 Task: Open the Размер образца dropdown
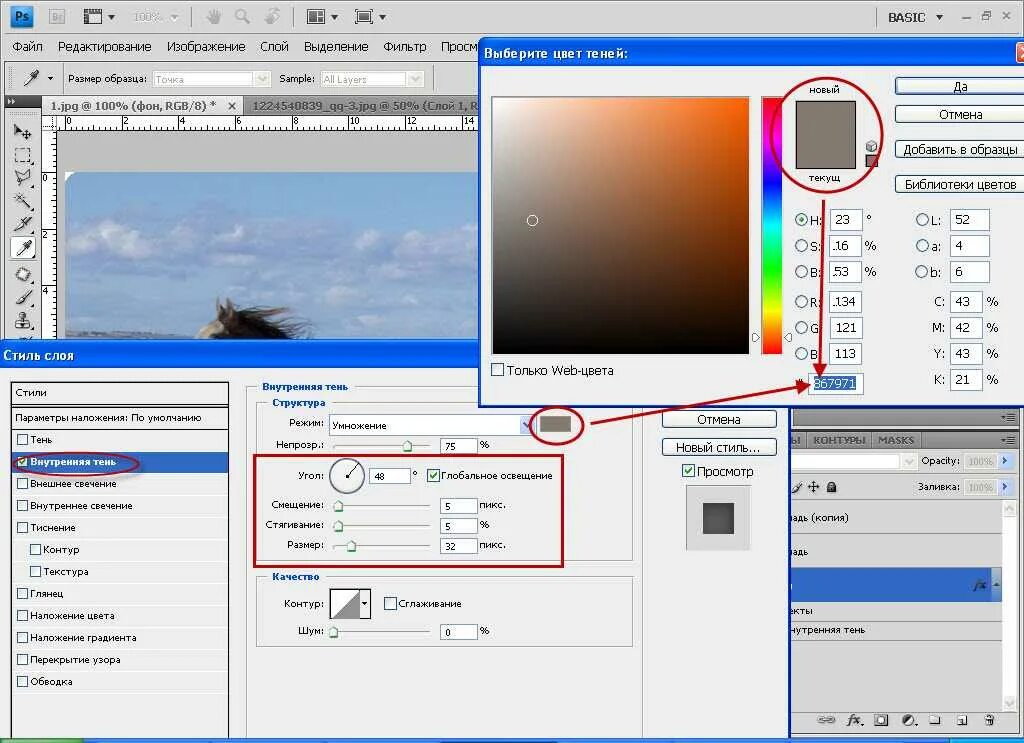pyautogui.click(x=262, y=79)
